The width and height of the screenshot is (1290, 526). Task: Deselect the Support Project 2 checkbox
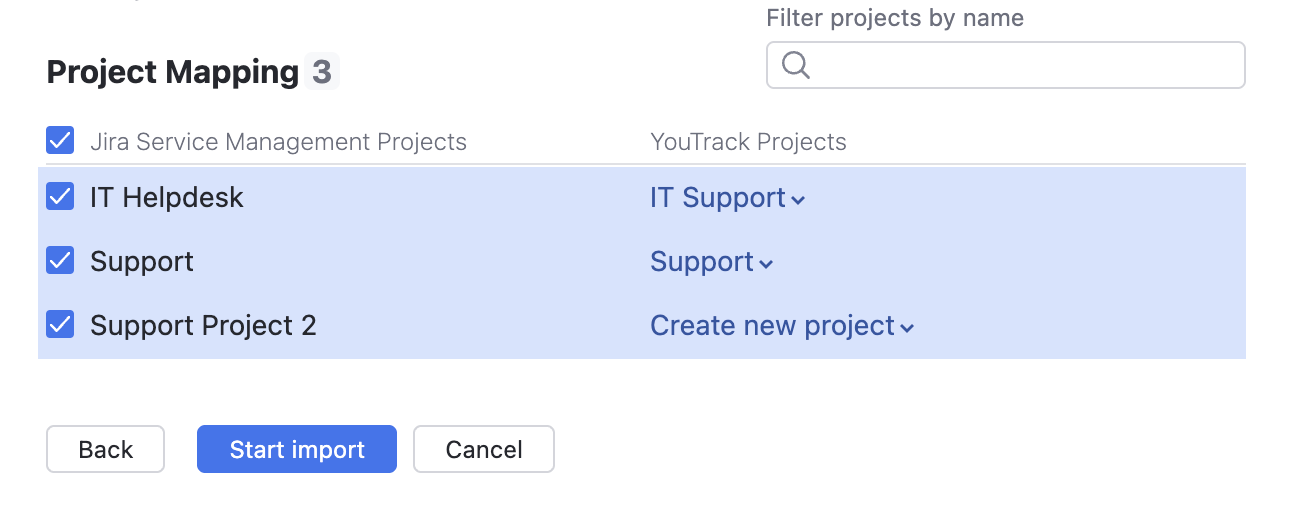pos(60,325)
